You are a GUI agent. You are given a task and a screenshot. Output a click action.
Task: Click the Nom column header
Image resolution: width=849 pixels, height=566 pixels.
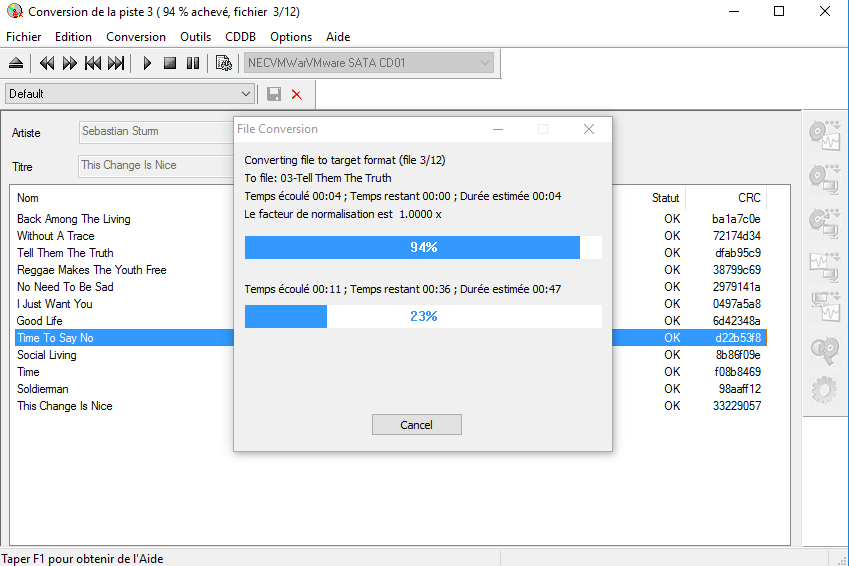[28, 198]
